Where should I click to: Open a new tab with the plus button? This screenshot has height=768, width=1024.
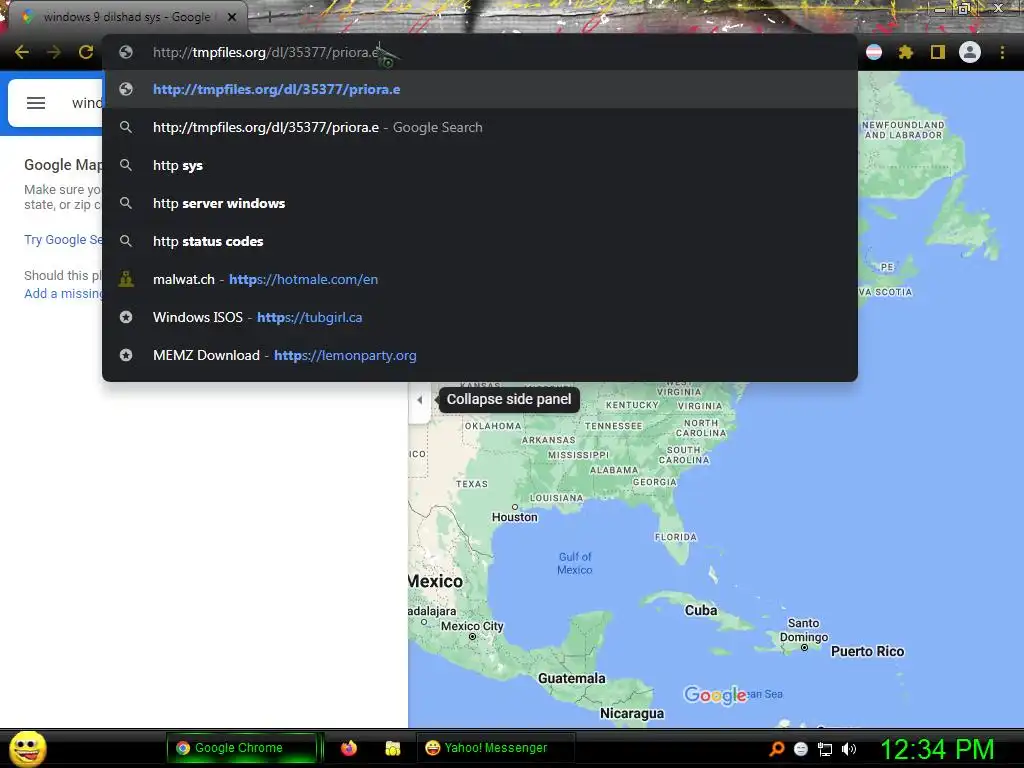[269, 17]
